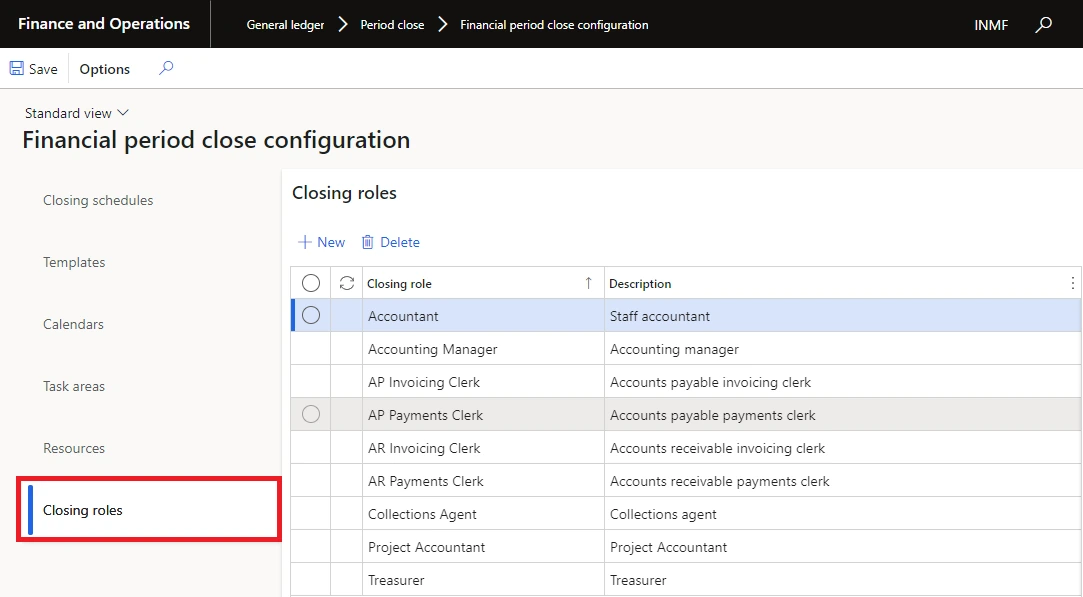
Task: Click the Staff accountant description cell
Action: pos(843,316)
